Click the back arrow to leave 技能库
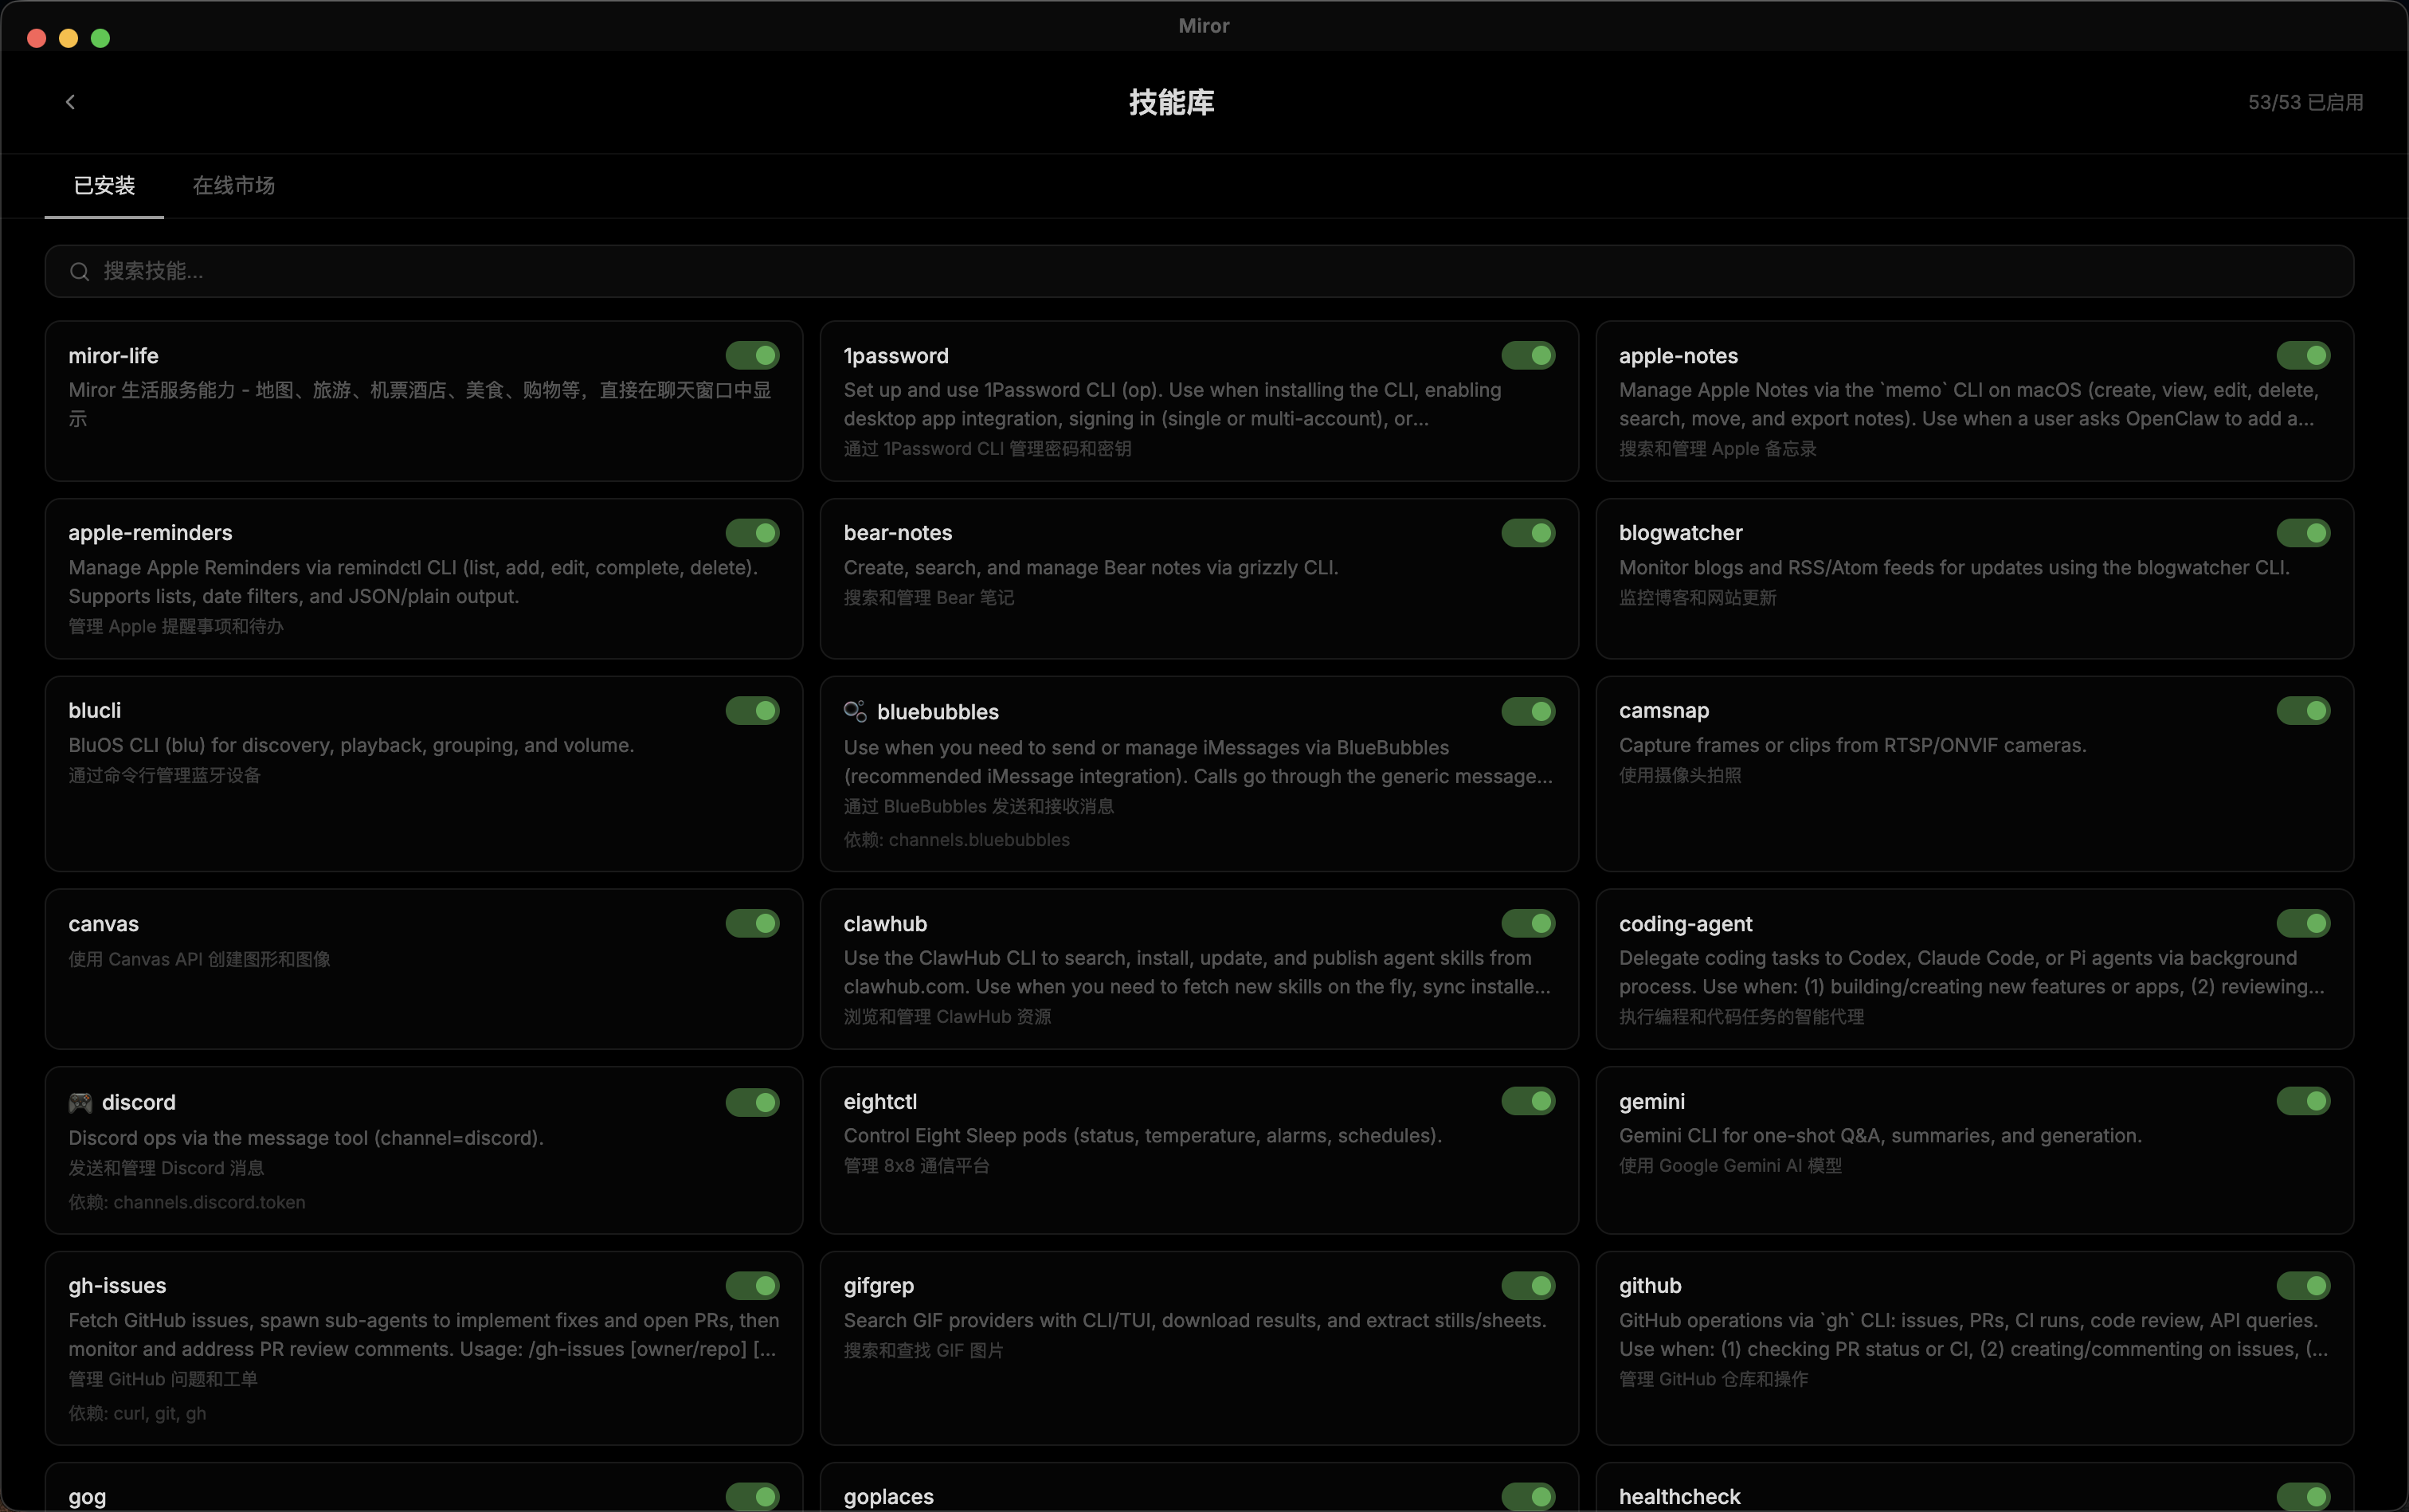The width and height of the screenshot is (2409, 1512). 70,101
